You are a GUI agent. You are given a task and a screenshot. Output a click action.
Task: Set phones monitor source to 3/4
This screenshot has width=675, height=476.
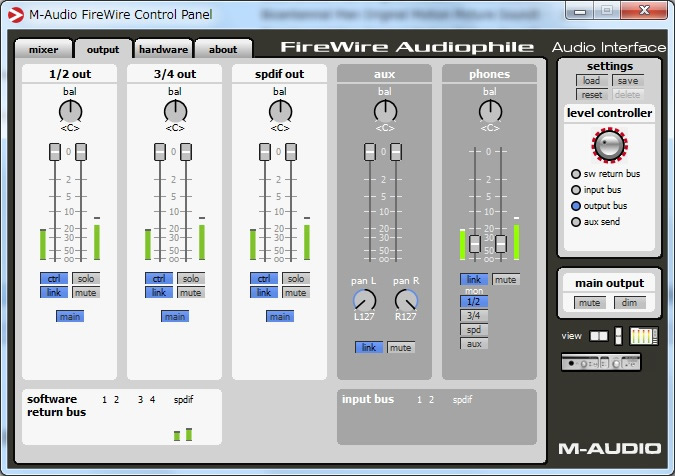(474, 315)
